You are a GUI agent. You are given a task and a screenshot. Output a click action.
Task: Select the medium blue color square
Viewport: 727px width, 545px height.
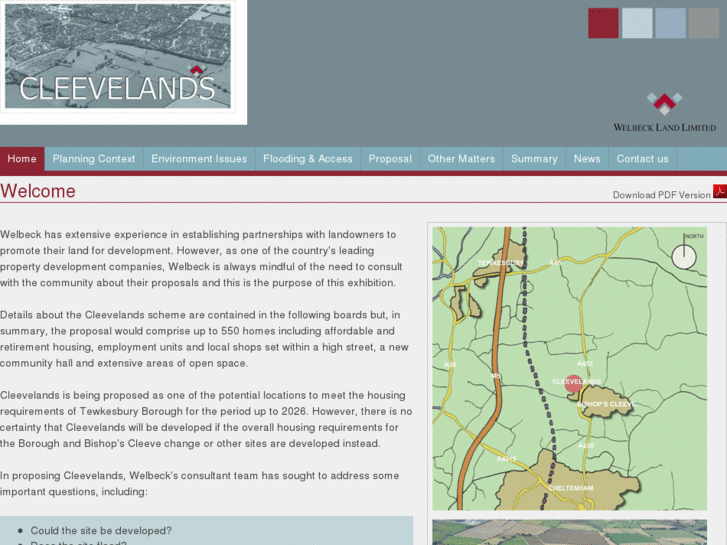point(670,23)
